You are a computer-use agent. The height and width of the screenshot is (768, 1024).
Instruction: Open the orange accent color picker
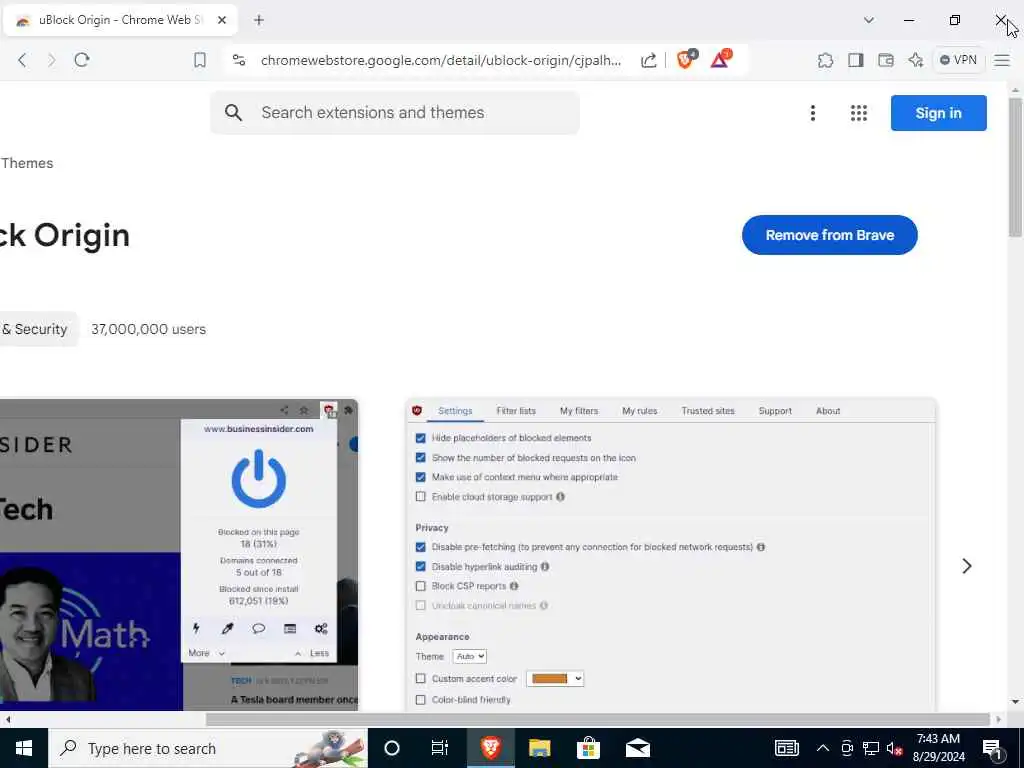[x=555, y=679]
